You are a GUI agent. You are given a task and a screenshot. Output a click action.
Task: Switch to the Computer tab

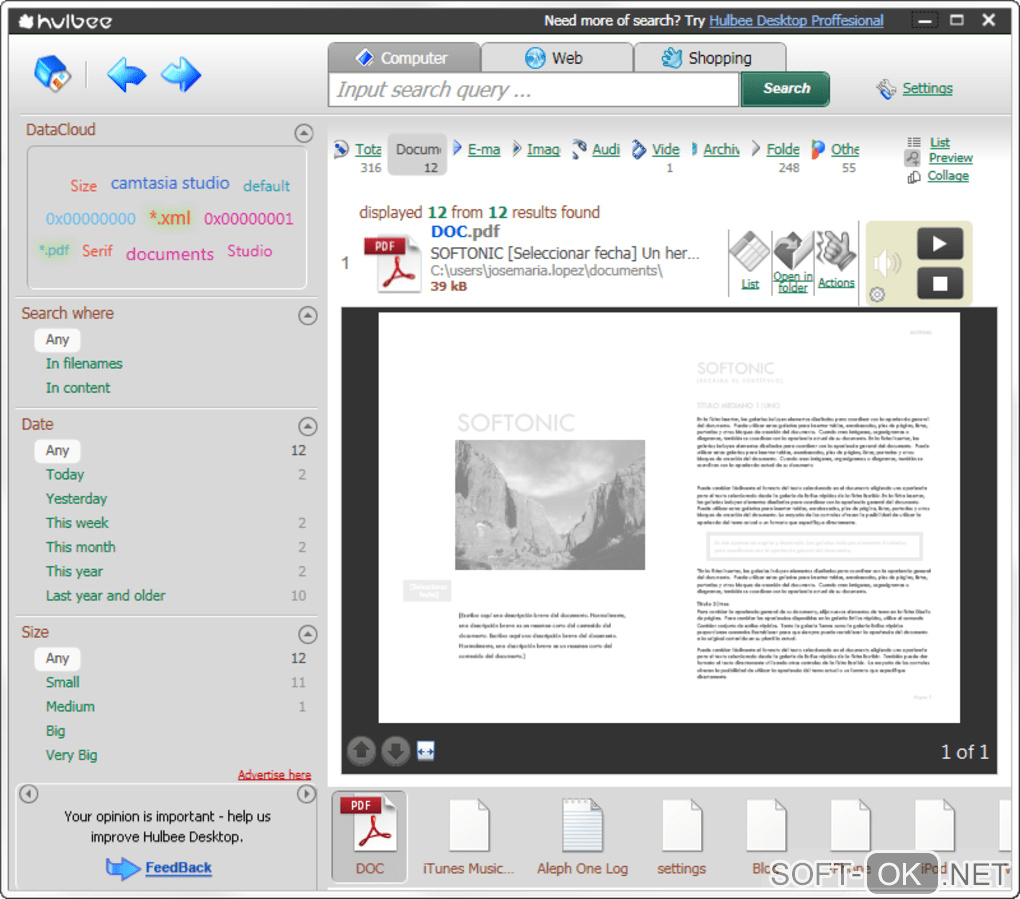click(x=404, y=58)
